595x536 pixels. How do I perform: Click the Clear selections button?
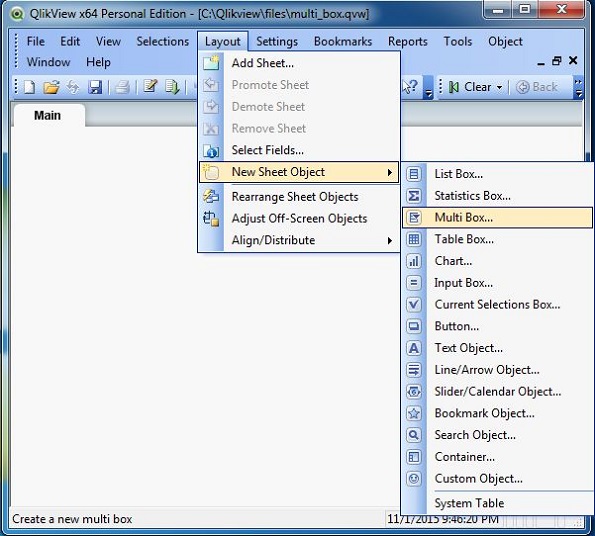pyautogui.click(x=471, y=87)
